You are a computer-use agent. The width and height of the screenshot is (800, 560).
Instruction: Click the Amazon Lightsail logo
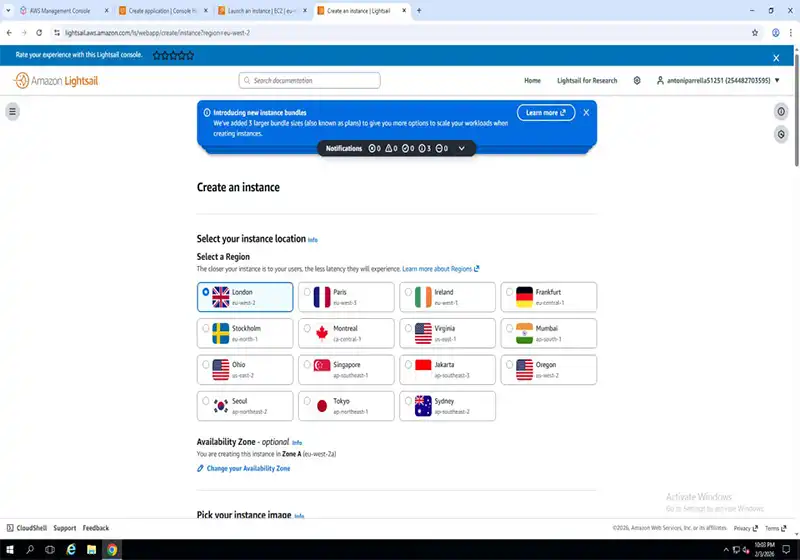[x=56, y=81]
